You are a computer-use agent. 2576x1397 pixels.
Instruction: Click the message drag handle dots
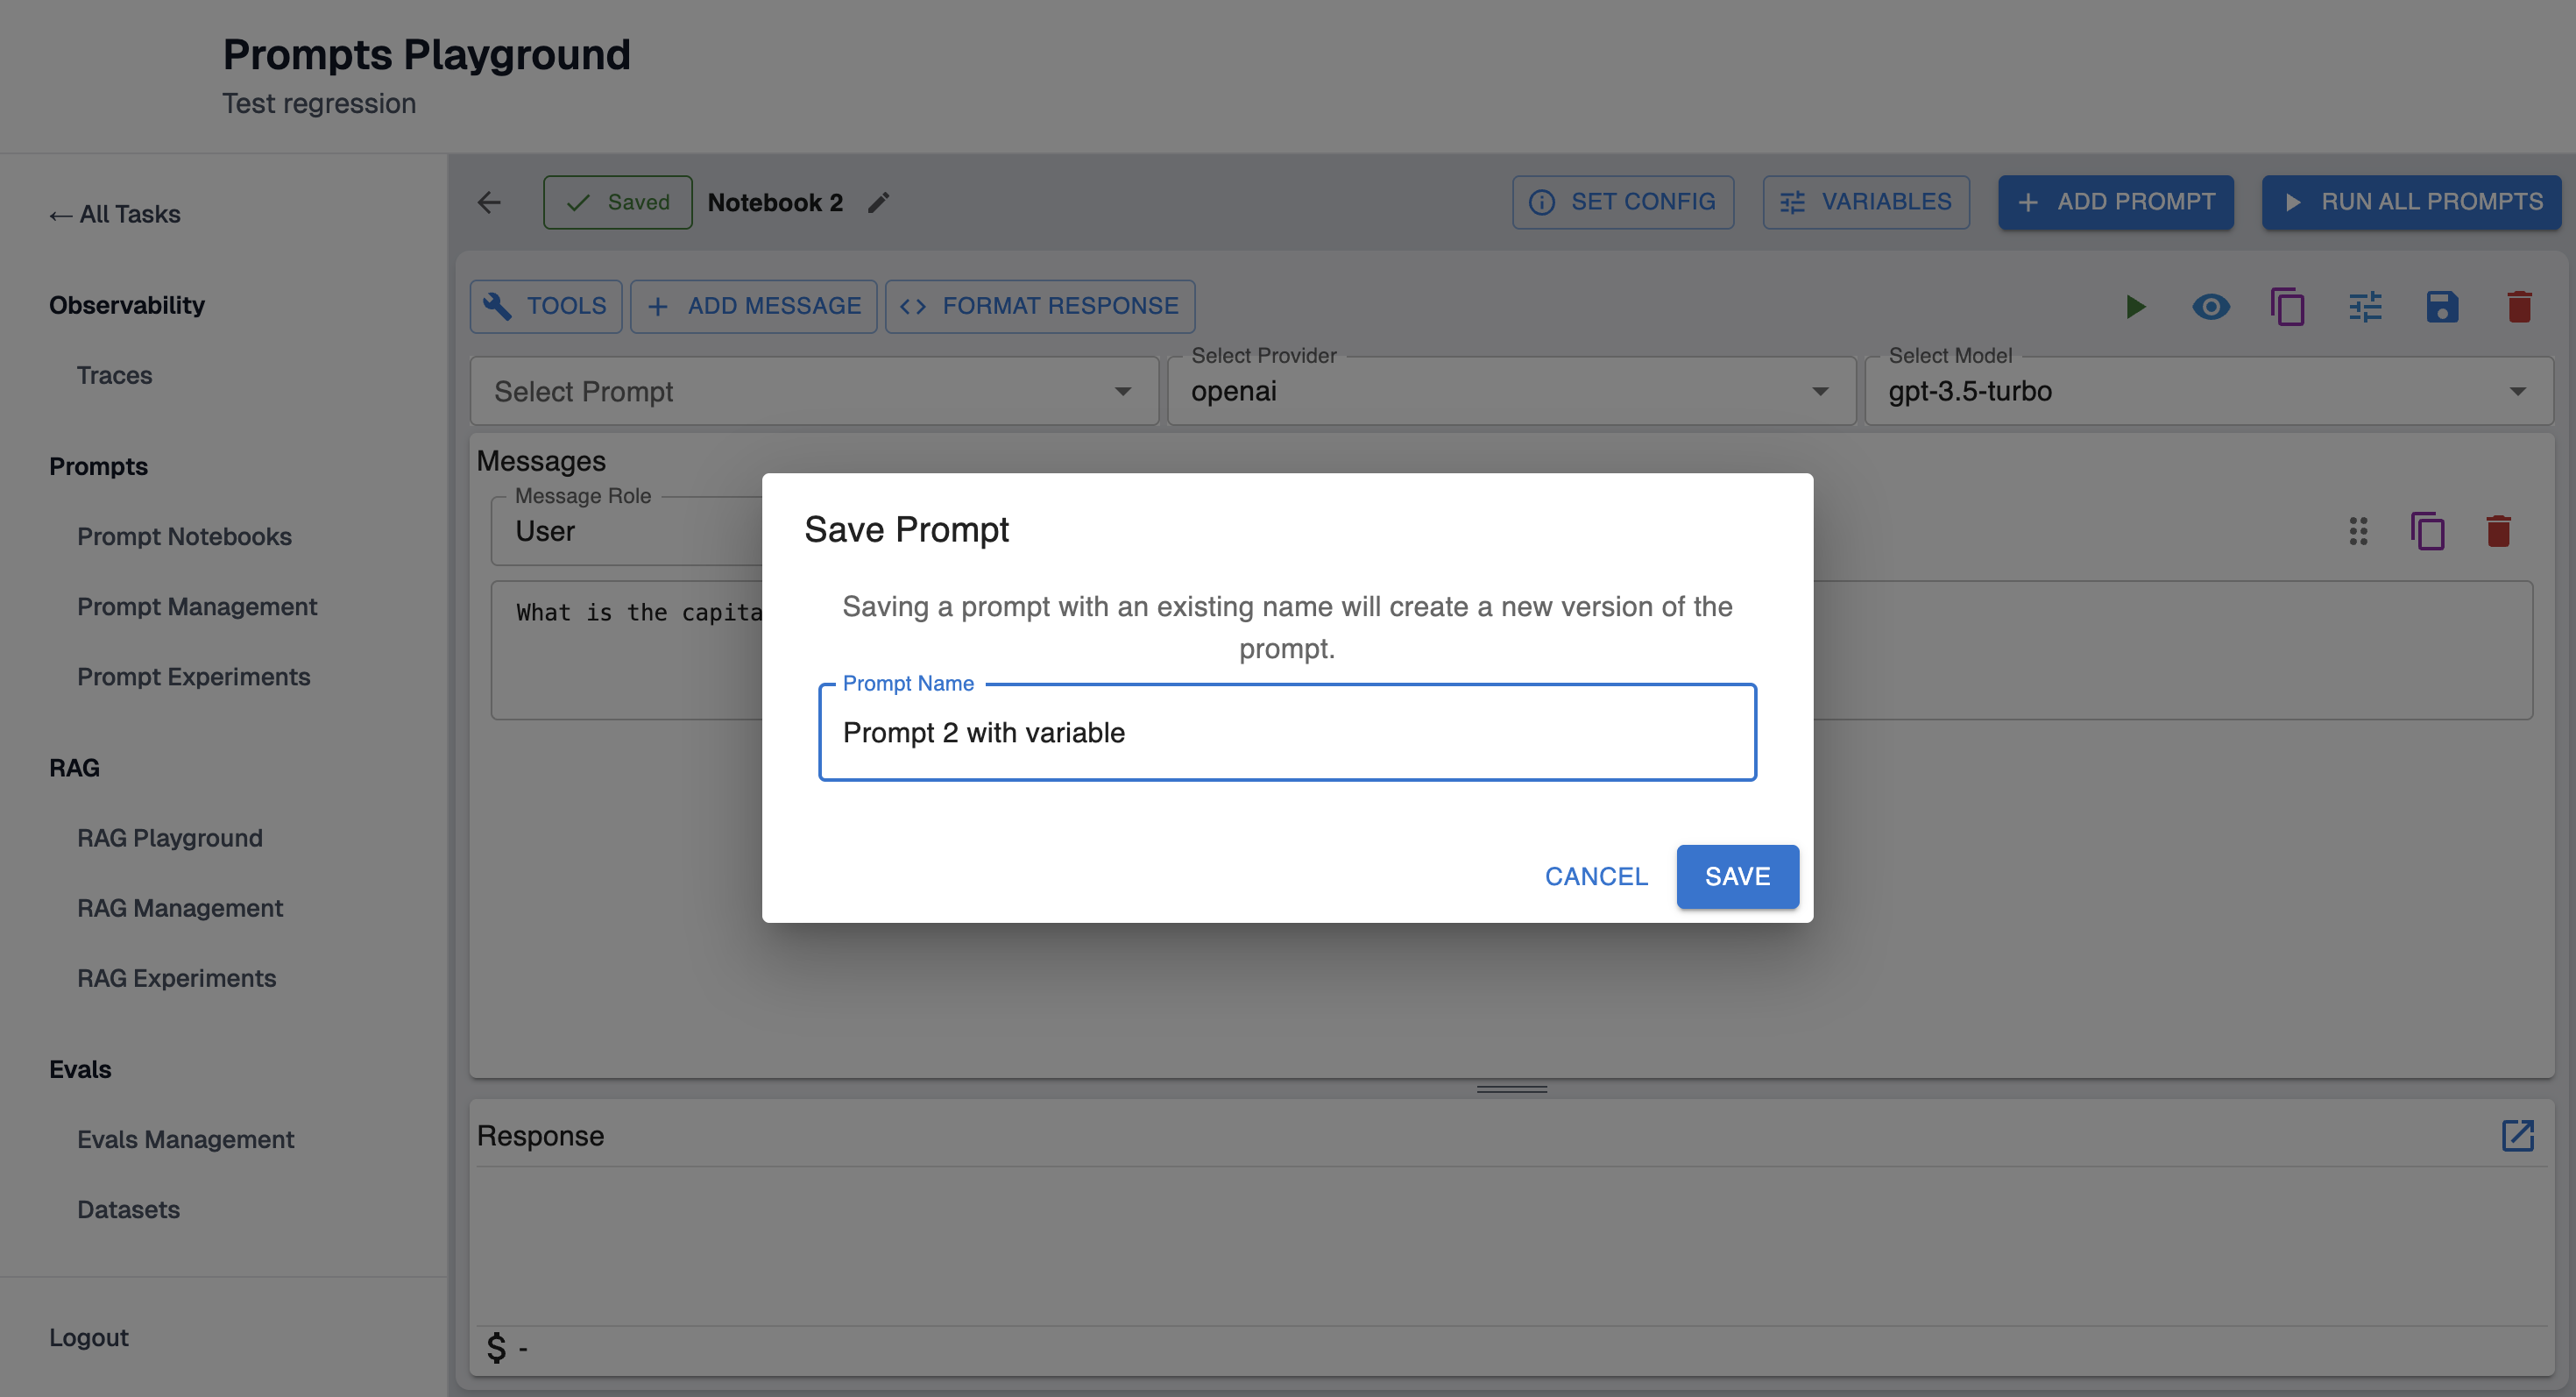[x=2358, y=531]
